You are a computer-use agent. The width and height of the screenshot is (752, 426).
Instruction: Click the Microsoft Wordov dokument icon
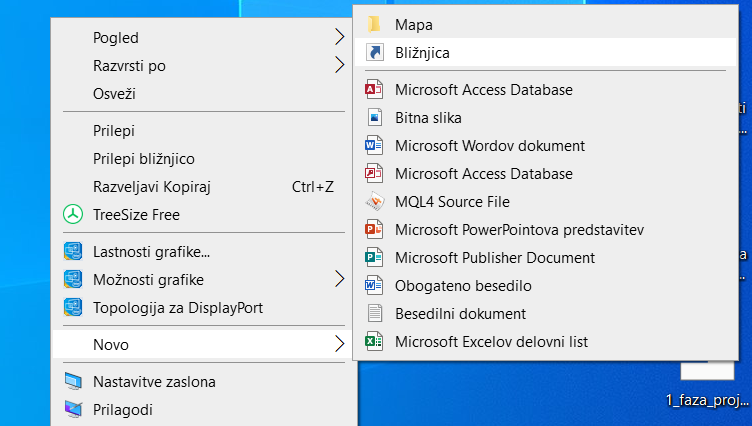[375, 146]
